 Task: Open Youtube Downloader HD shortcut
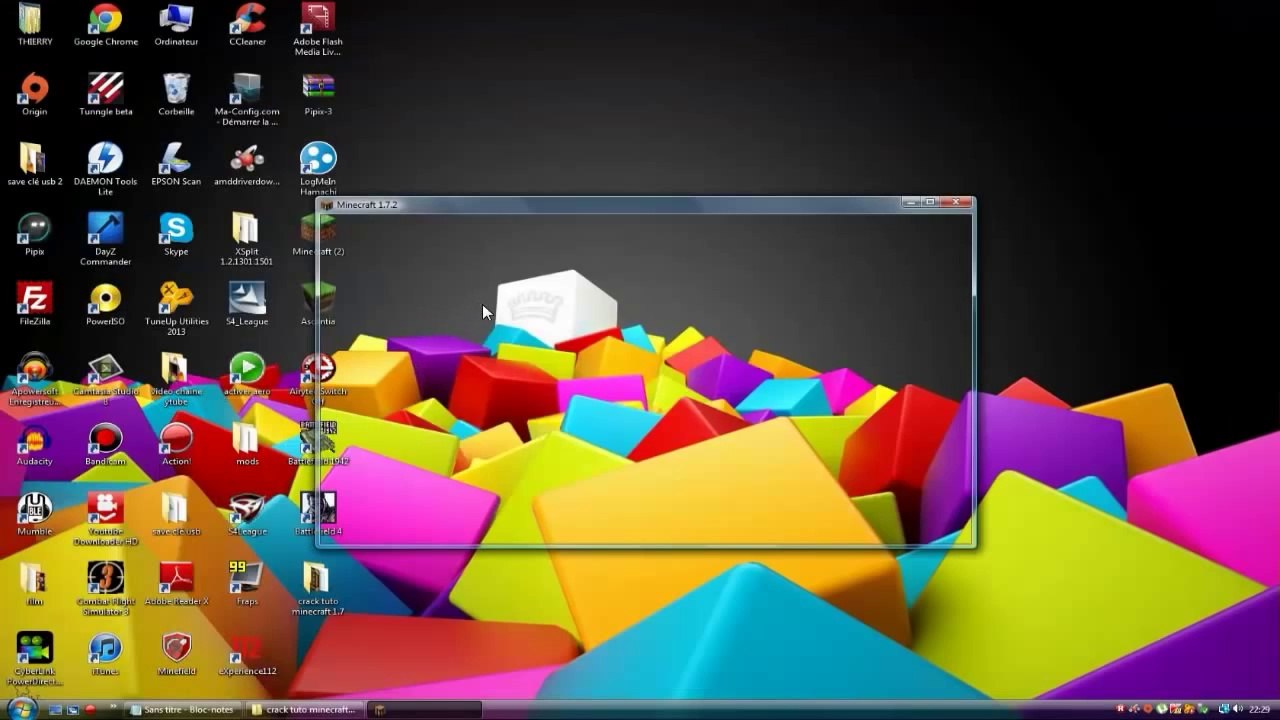click(105, 520)
